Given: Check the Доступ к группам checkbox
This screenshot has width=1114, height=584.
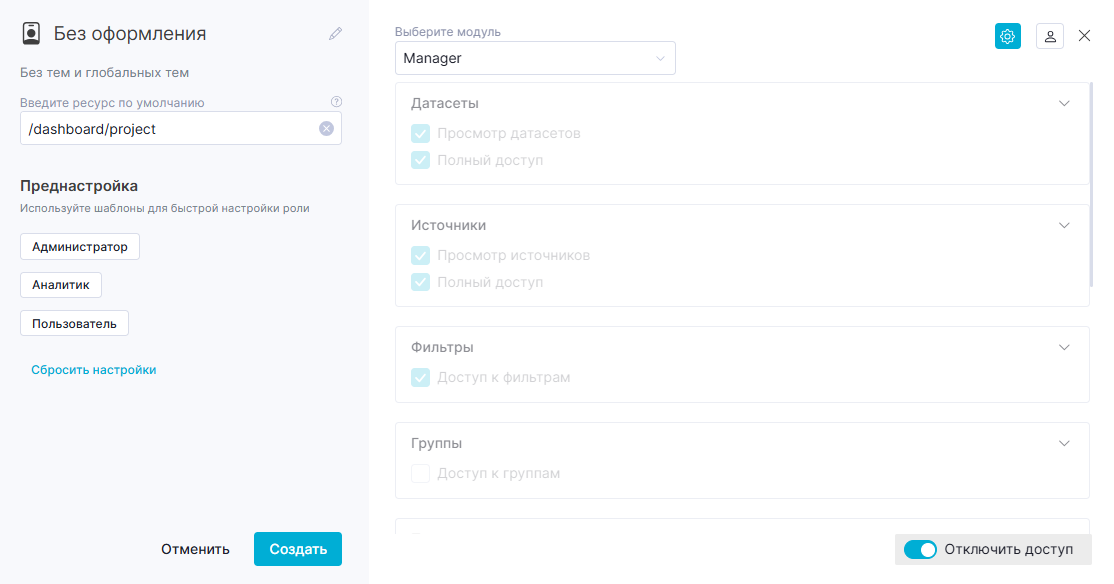Looking at the screenshot, I should [x=421, y=473].
